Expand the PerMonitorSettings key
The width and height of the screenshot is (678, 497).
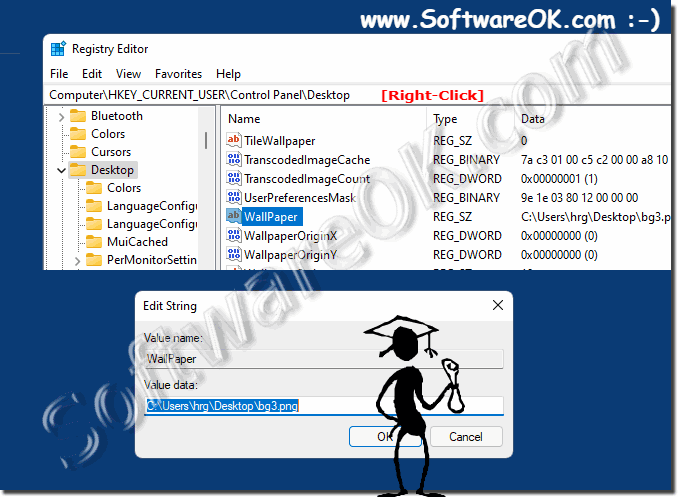(x=77, y=261)
